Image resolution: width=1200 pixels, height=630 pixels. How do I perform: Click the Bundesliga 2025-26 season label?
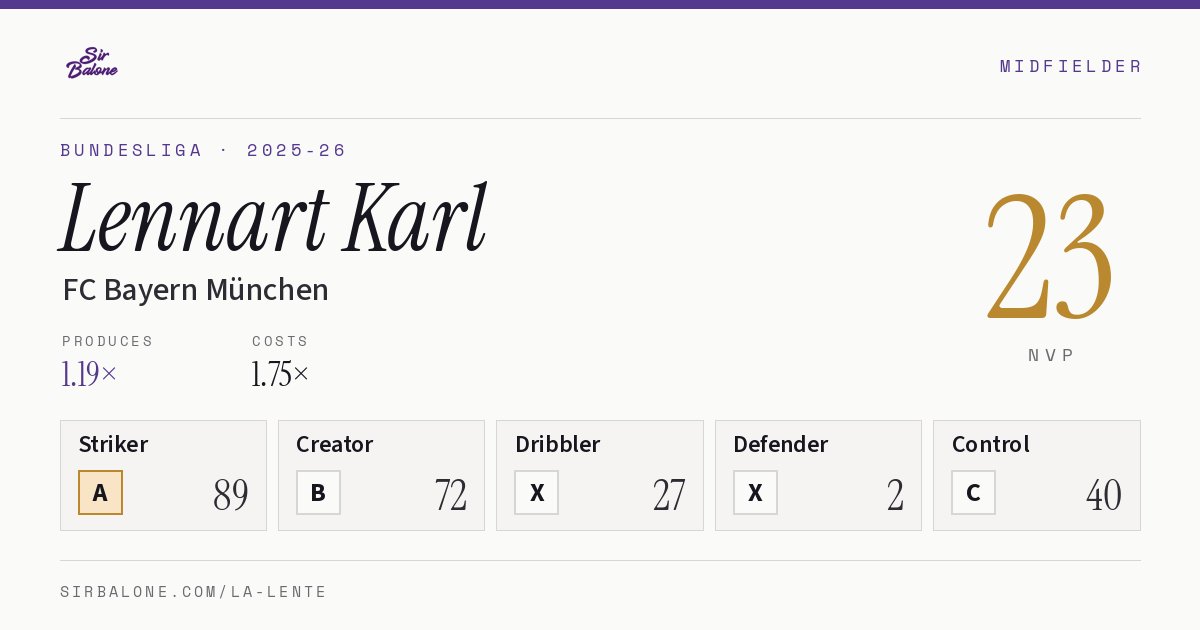[204, 150]
